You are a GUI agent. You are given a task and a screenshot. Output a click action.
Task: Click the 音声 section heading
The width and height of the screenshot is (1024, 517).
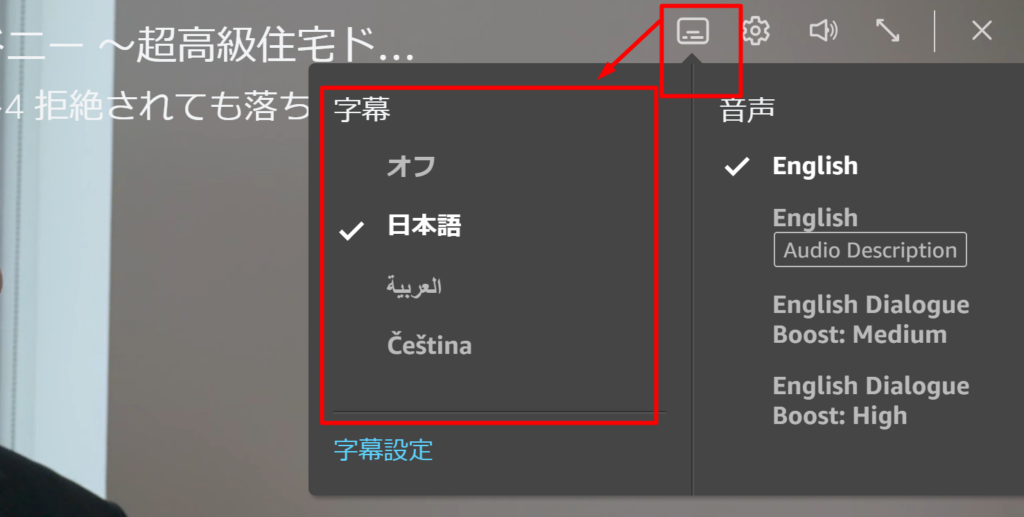[747, 109]
